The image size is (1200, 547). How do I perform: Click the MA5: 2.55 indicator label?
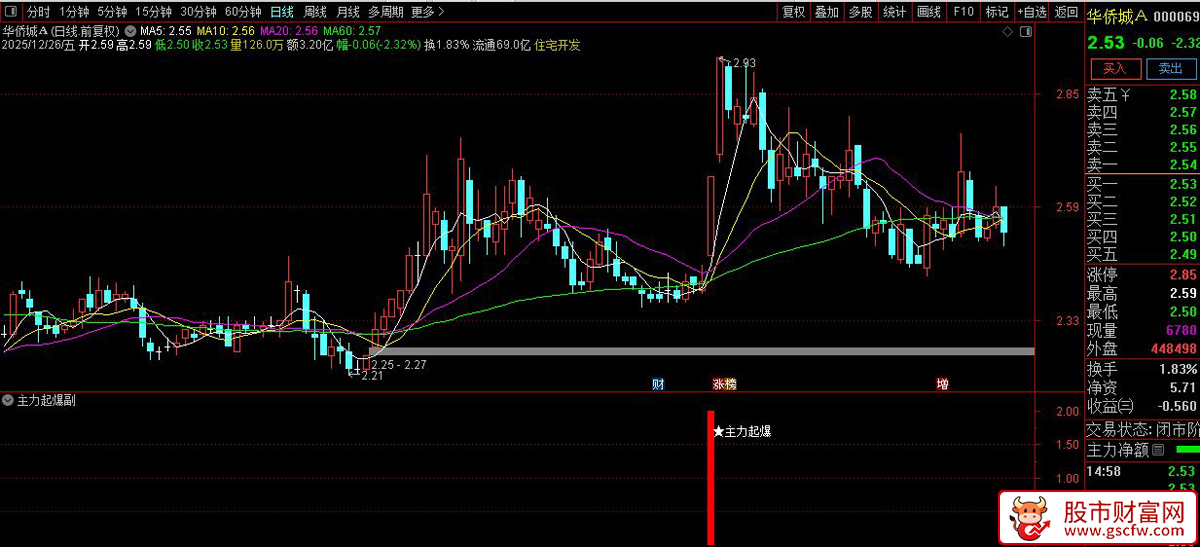point(164,31)
